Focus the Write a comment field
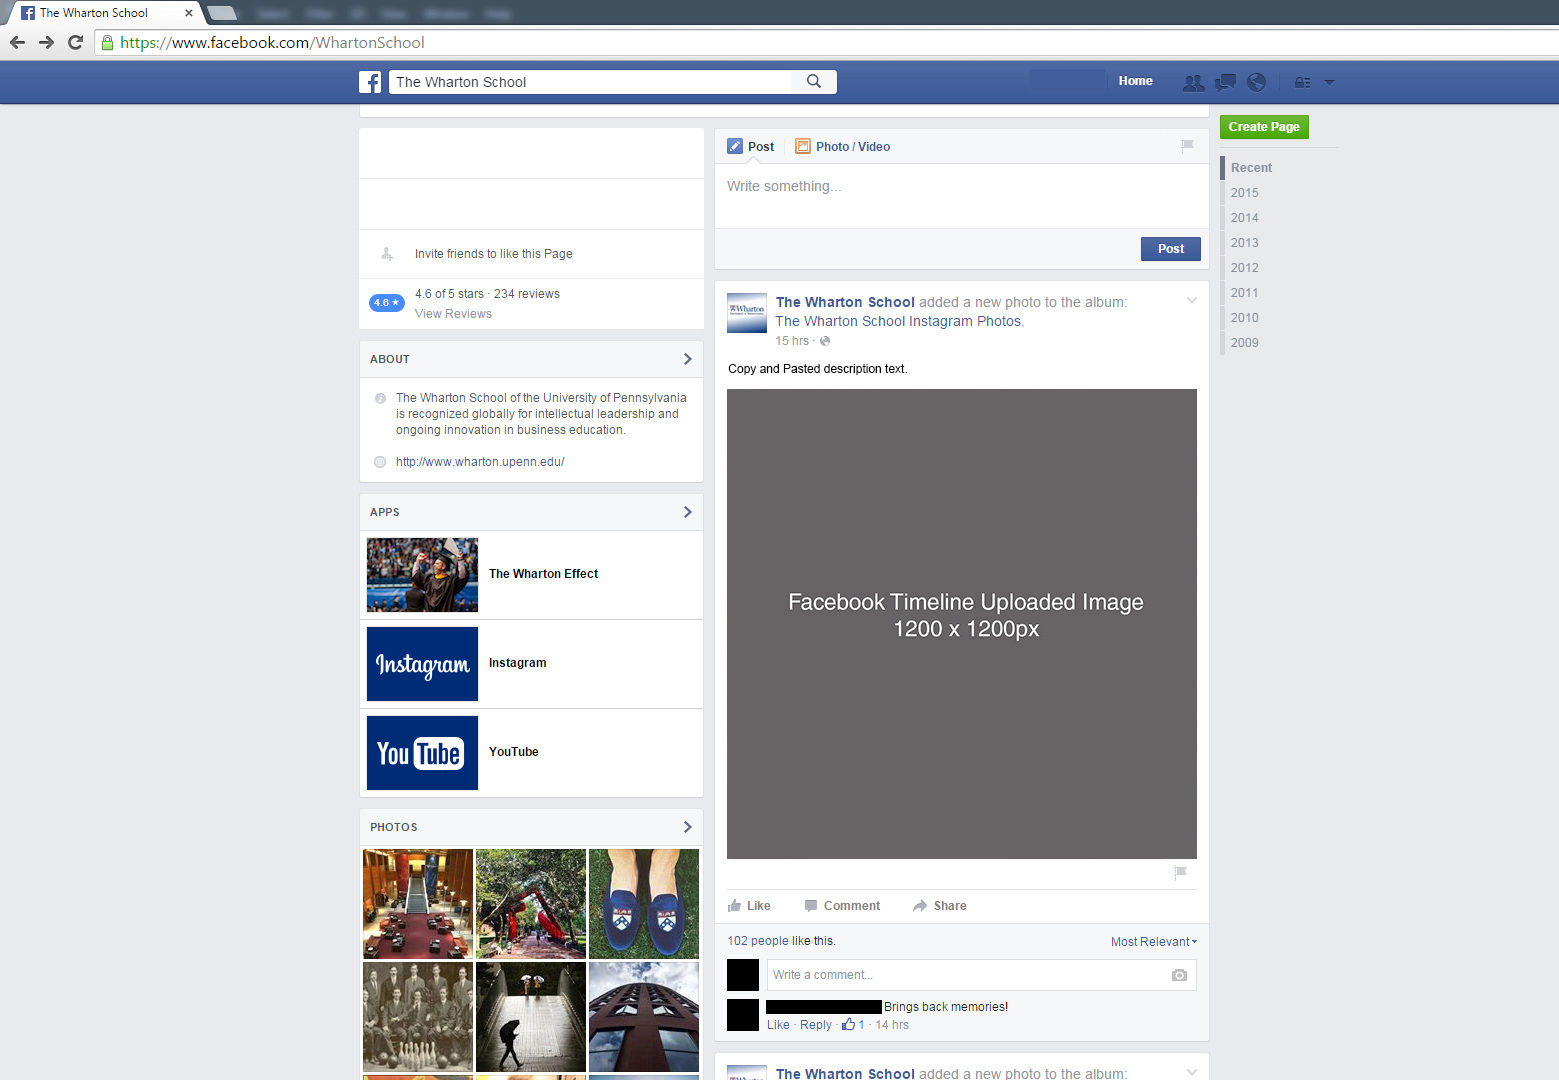Image resolution: width=1559 pixels, height=1080 pixels. click(x=981, y=975)
